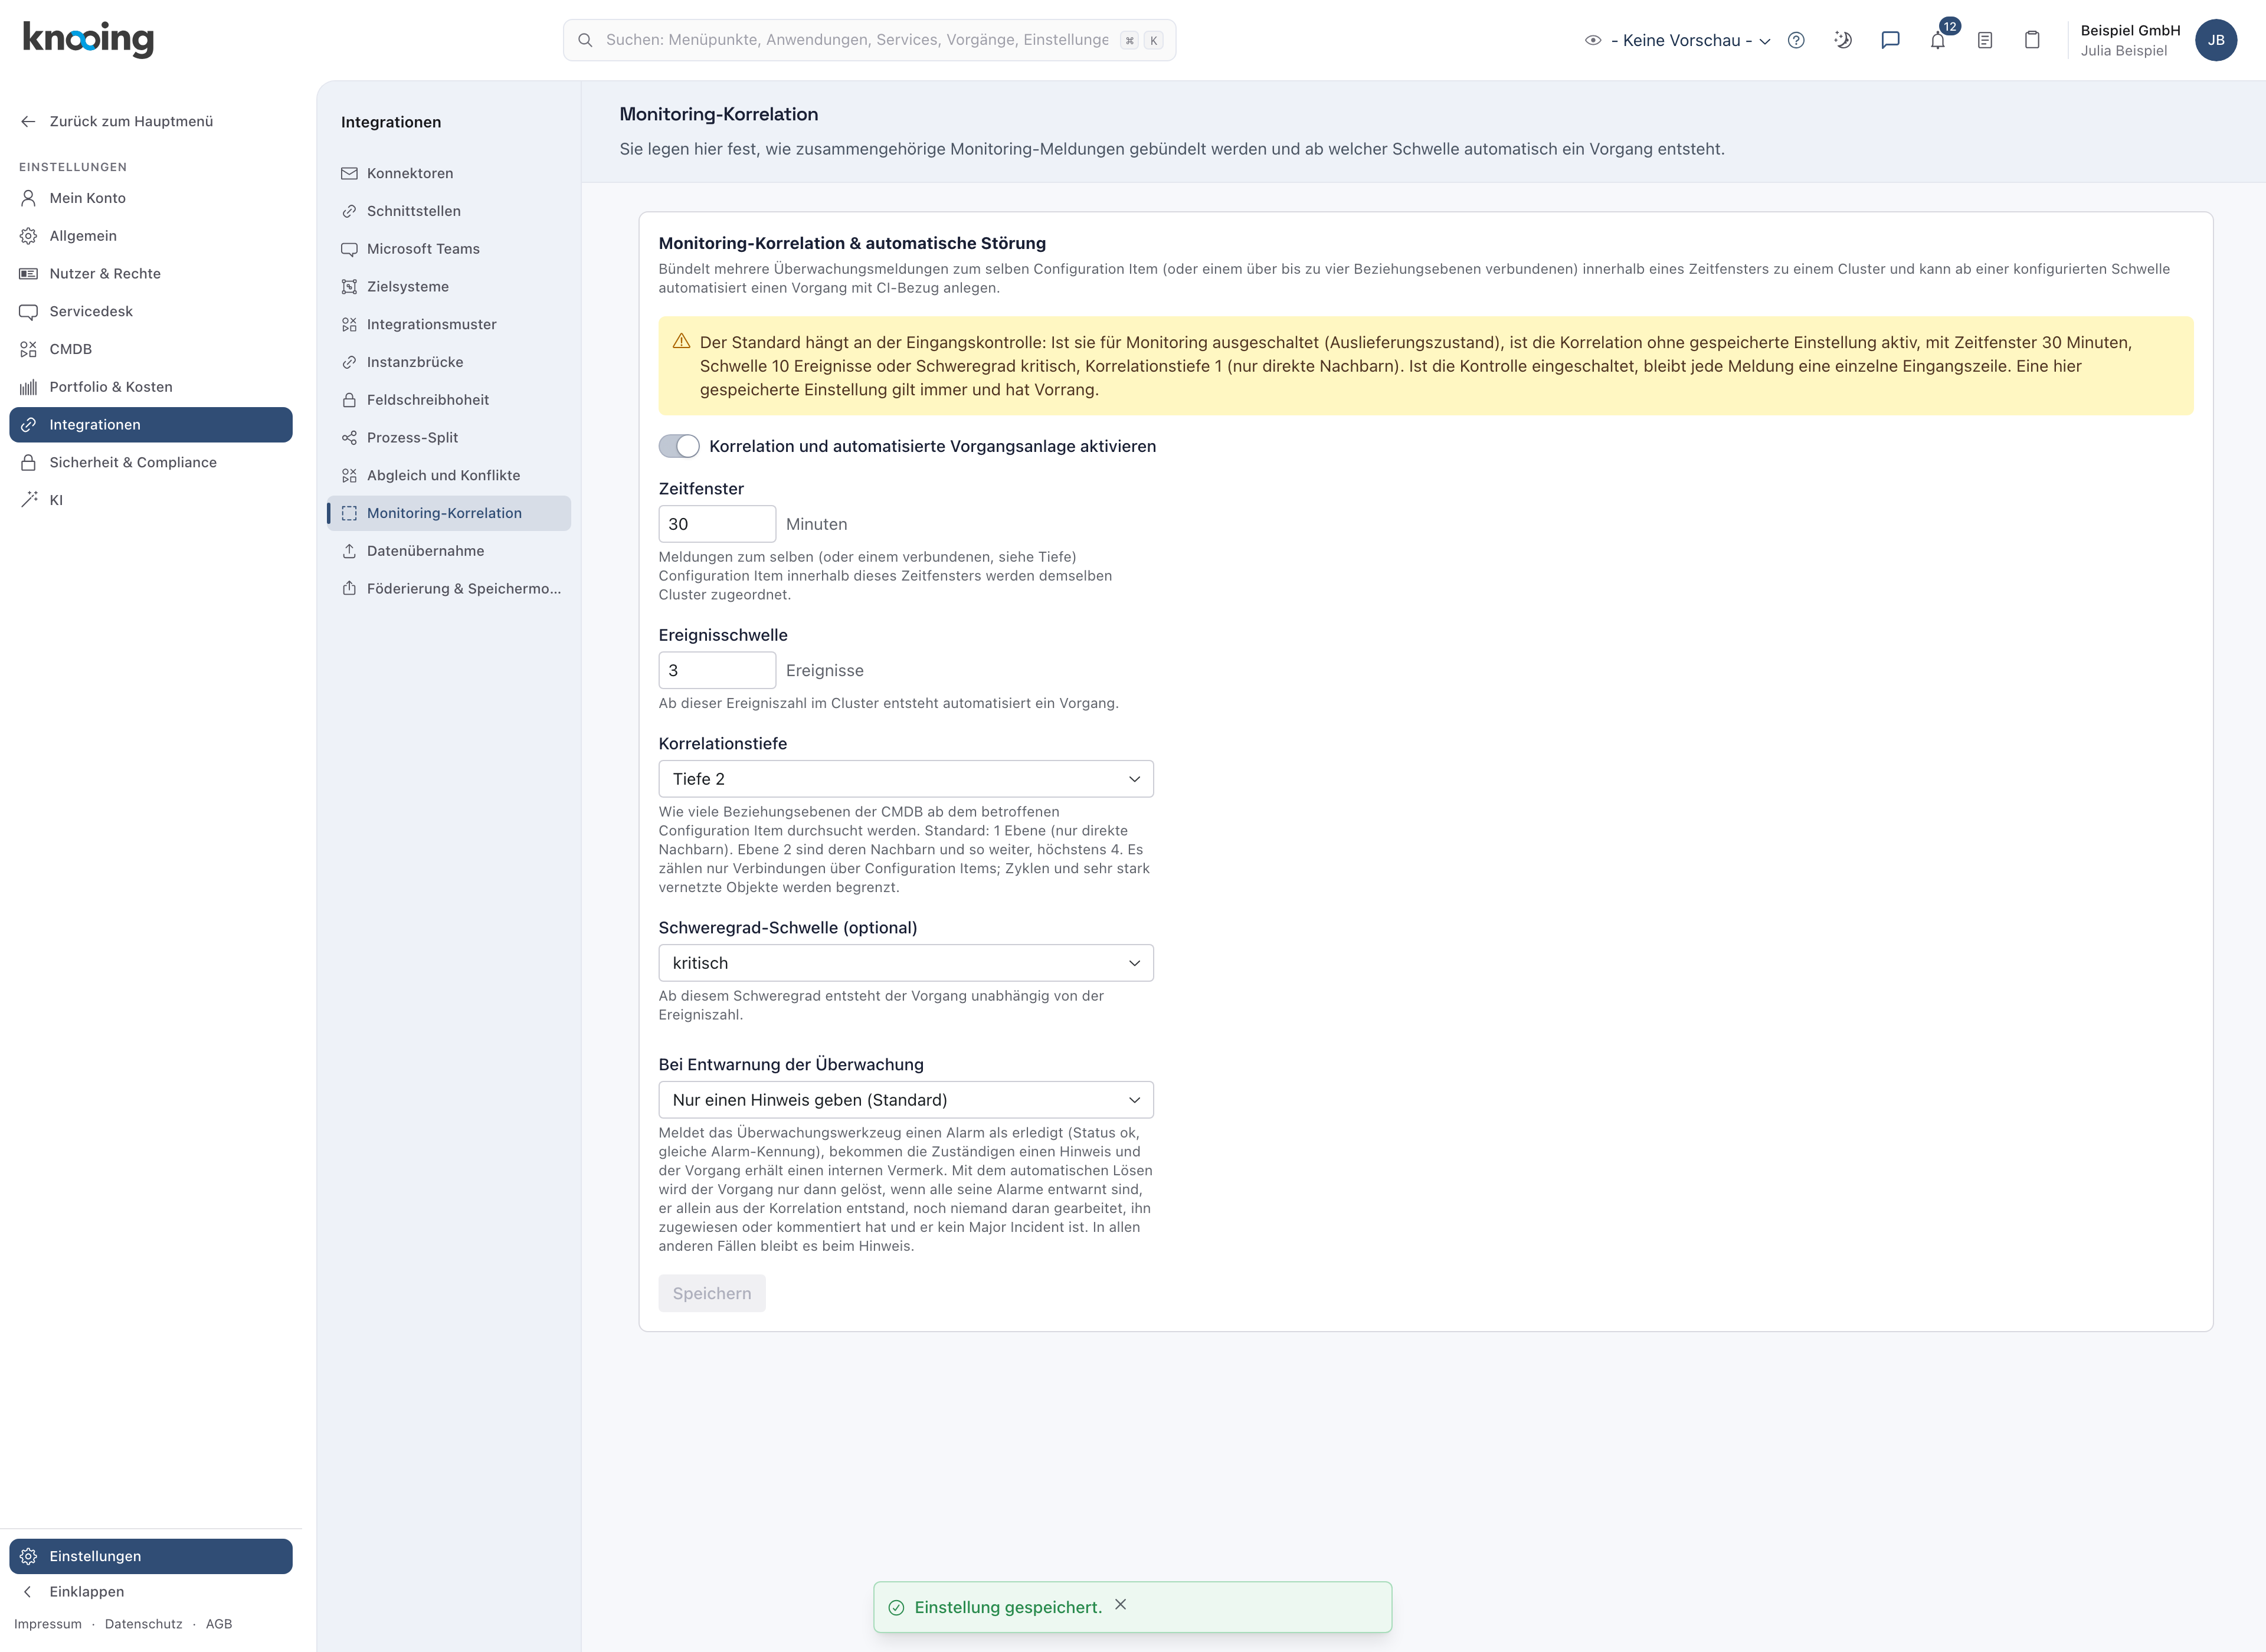Open the clipboard icon in header
The width and height of the screenshot is (2266, 1652).
click(2032, 40)
